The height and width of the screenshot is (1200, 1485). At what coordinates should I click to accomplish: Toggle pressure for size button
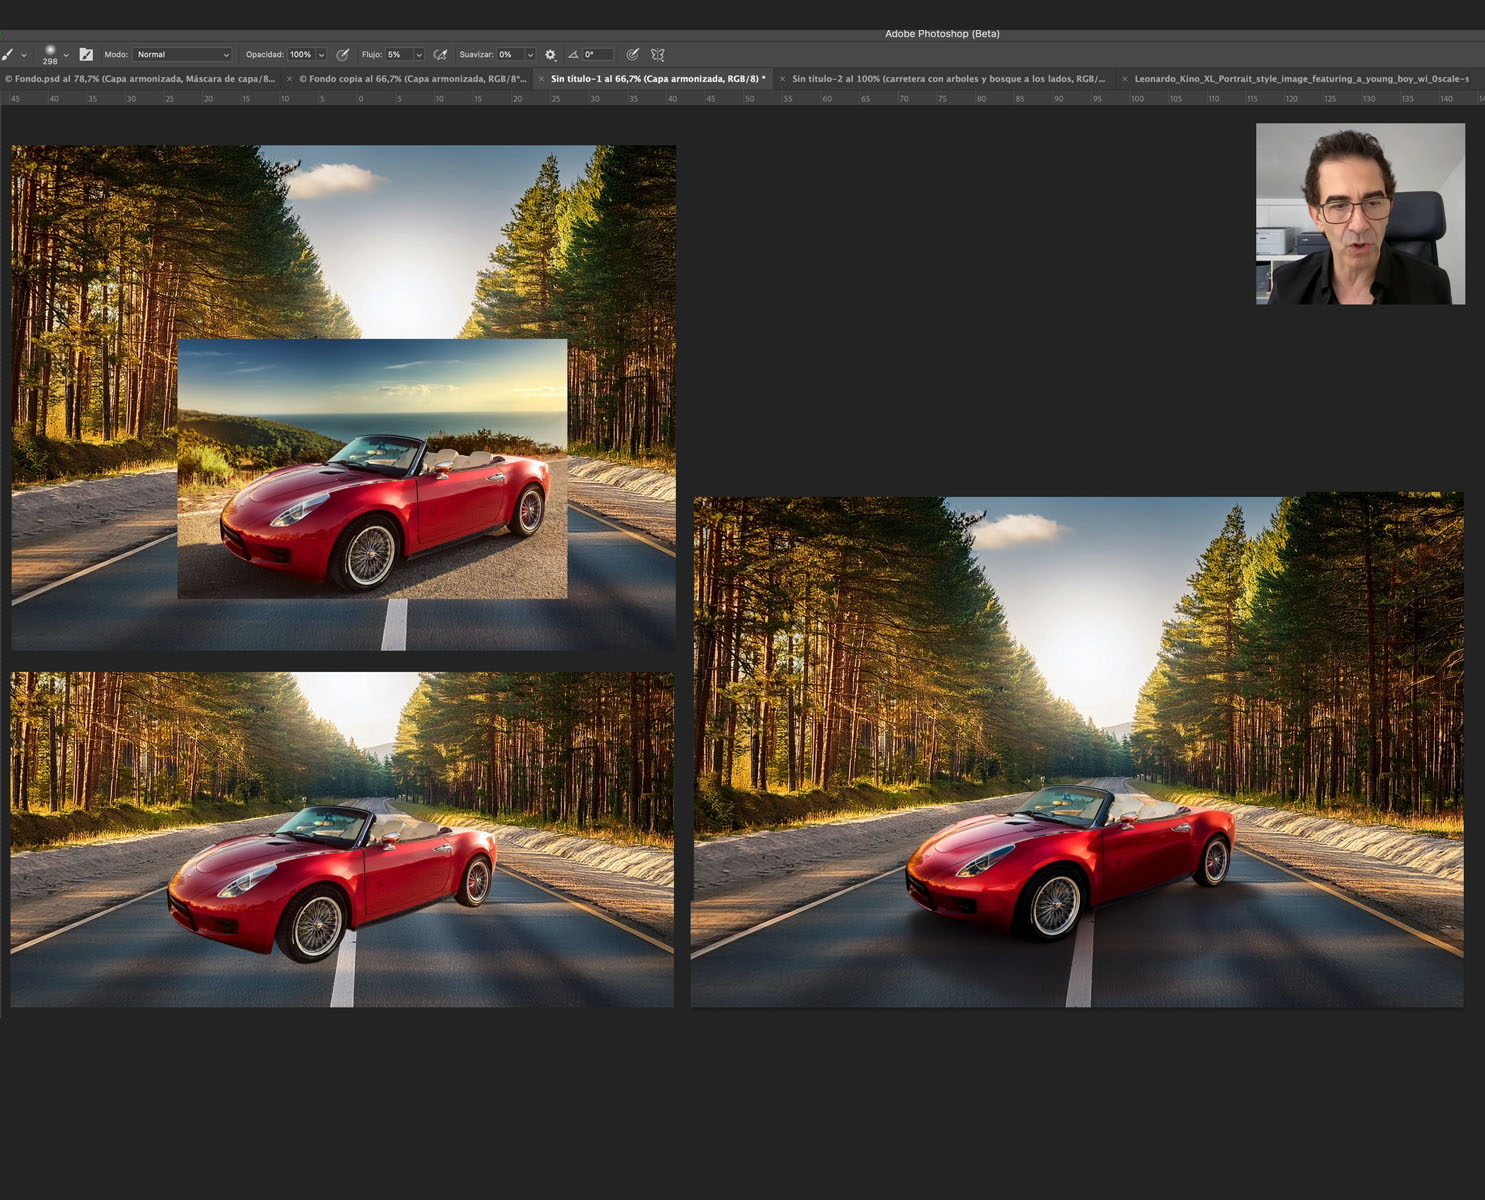pos(633,55)
